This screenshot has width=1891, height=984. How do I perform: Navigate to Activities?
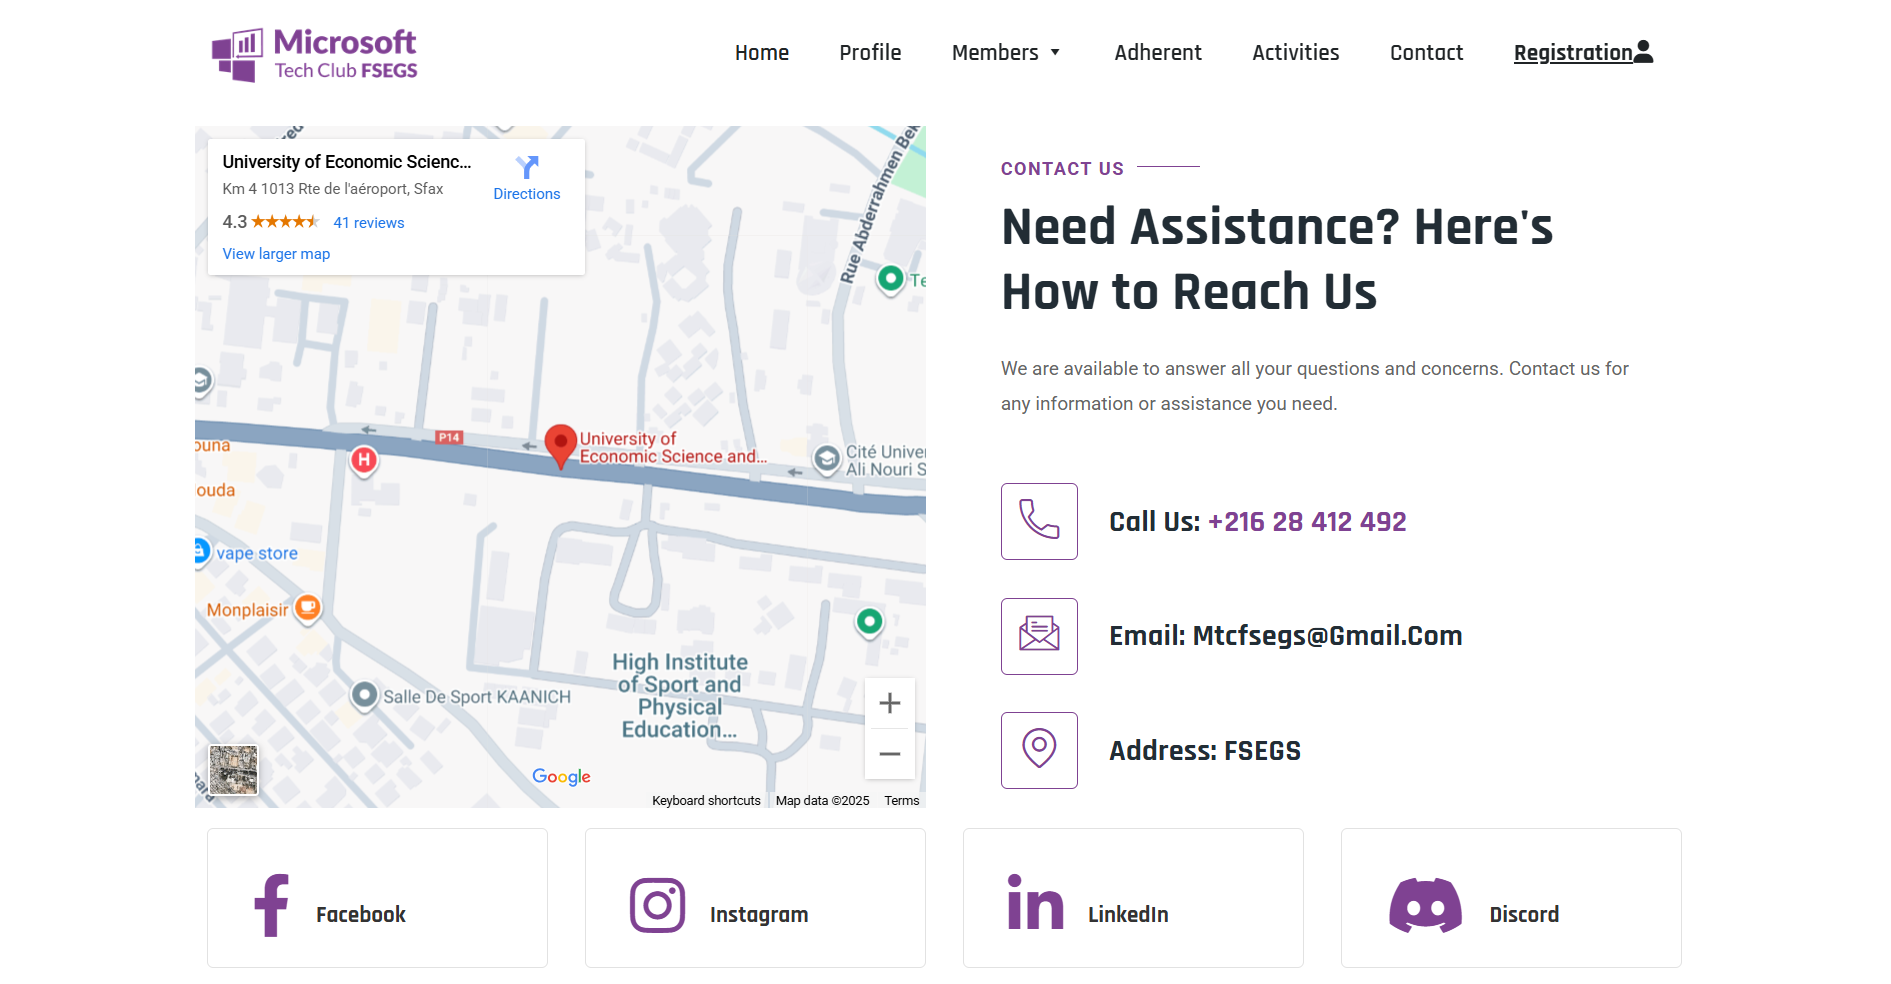click(x=1296, y=53)
